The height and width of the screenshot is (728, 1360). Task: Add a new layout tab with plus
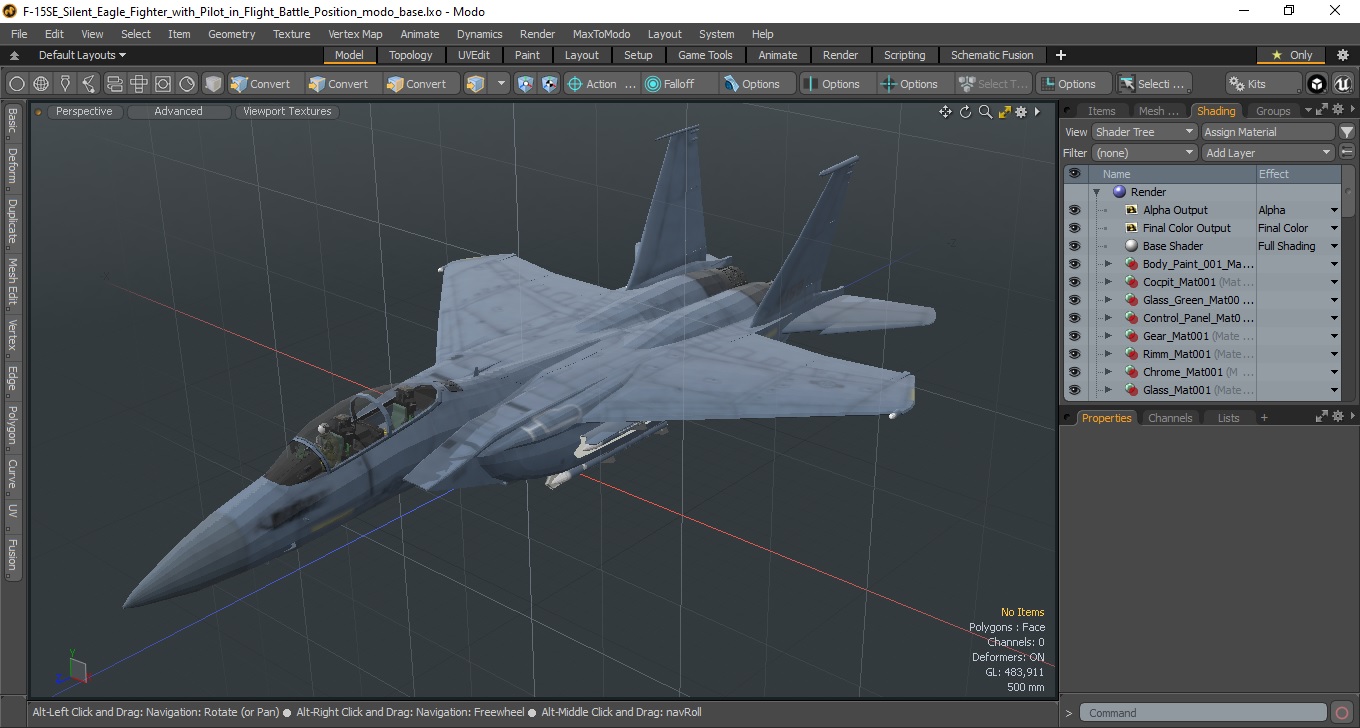tap(1061, 55)
